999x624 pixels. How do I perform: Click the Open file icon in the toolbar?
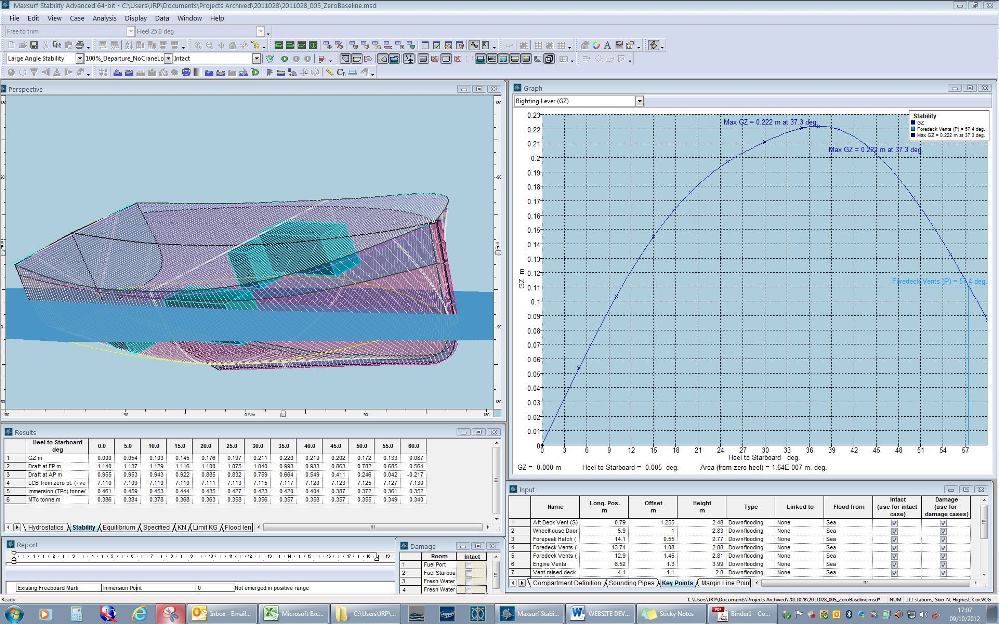click(x=20, y=45)
